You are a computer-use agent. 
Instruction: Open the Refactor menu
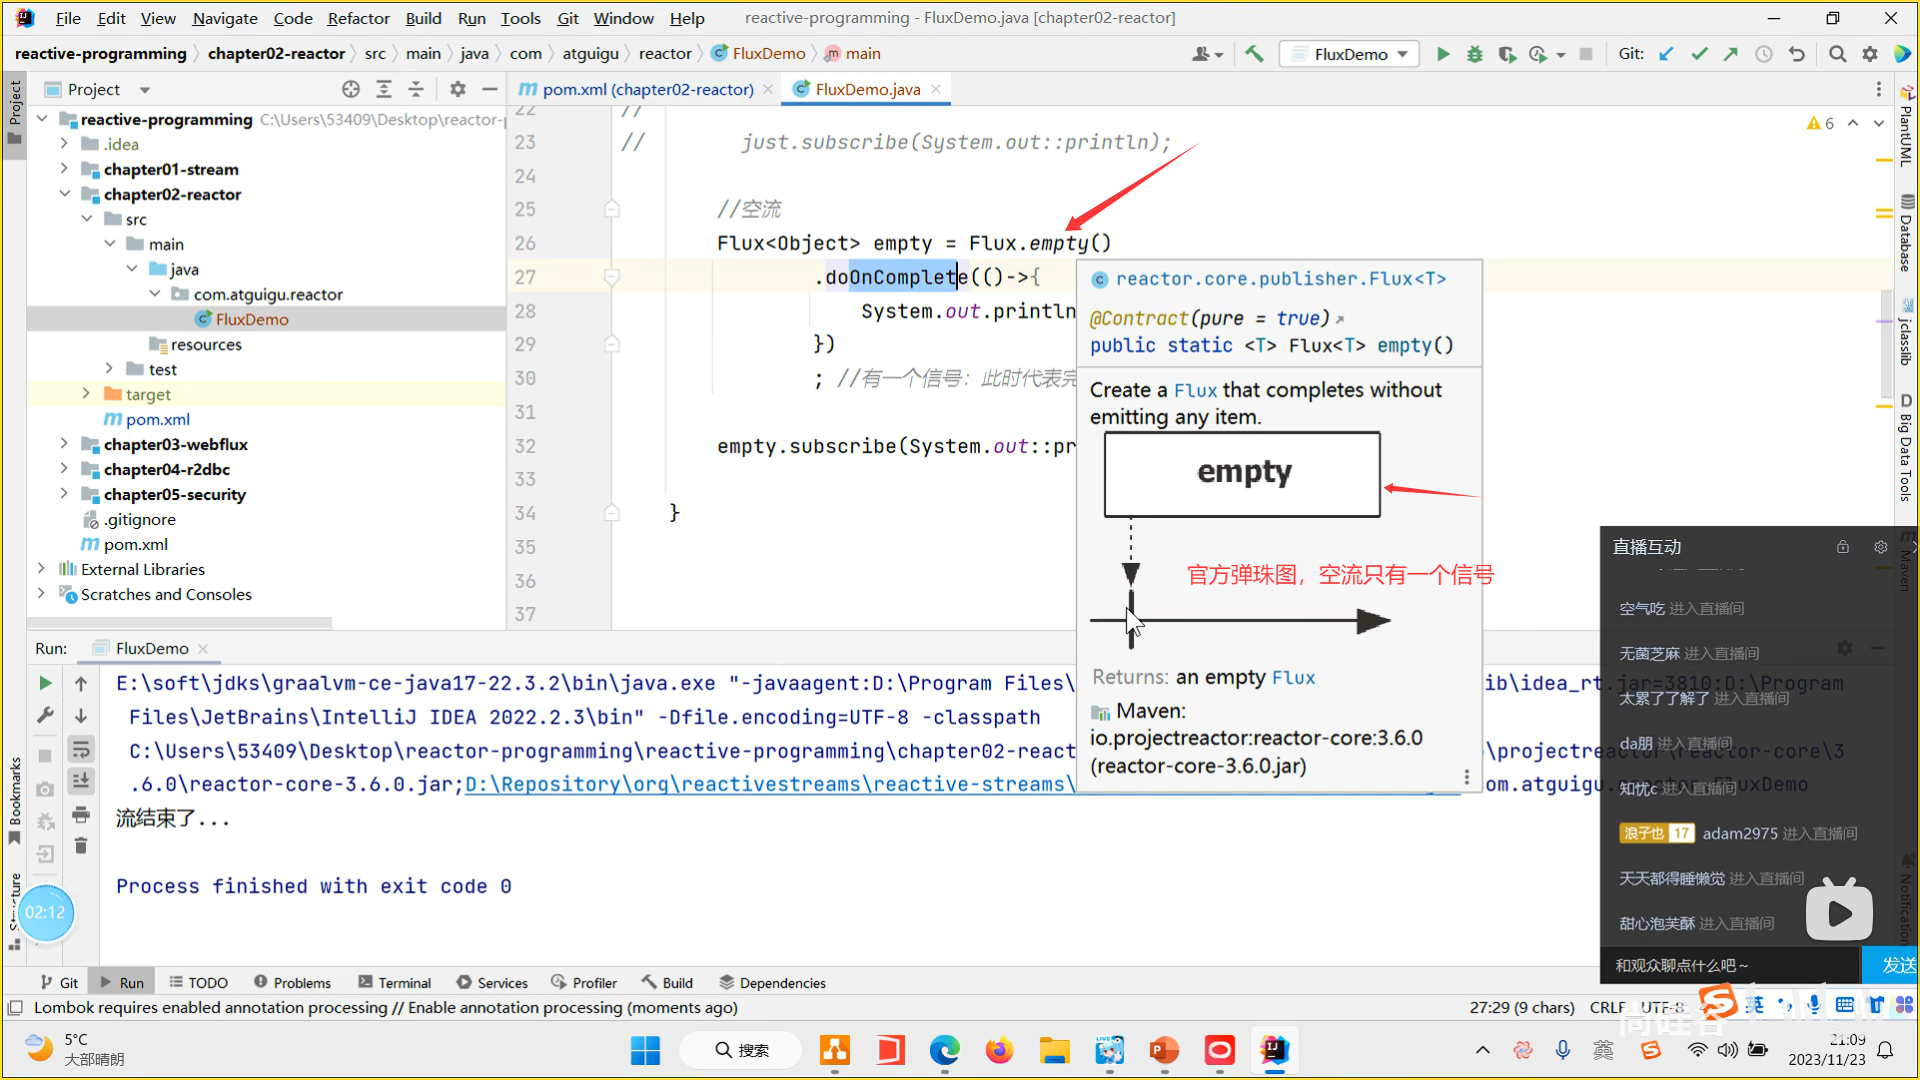(358, 18)
